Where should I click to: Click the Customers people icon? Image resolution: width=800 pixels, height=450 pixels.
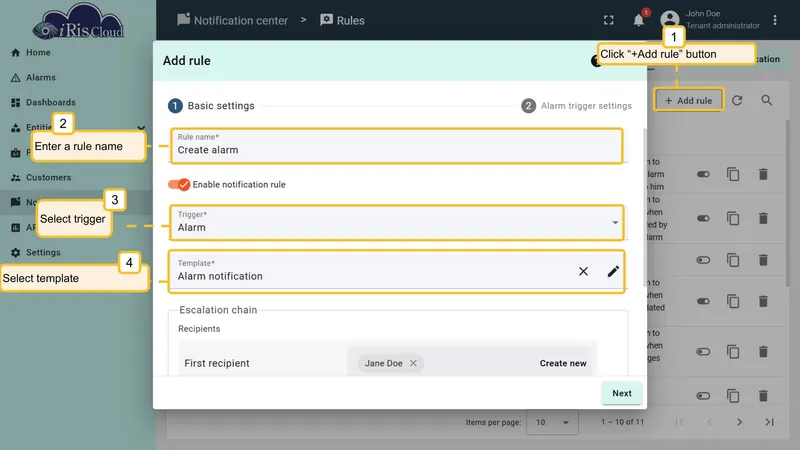[x=15, y=178]
